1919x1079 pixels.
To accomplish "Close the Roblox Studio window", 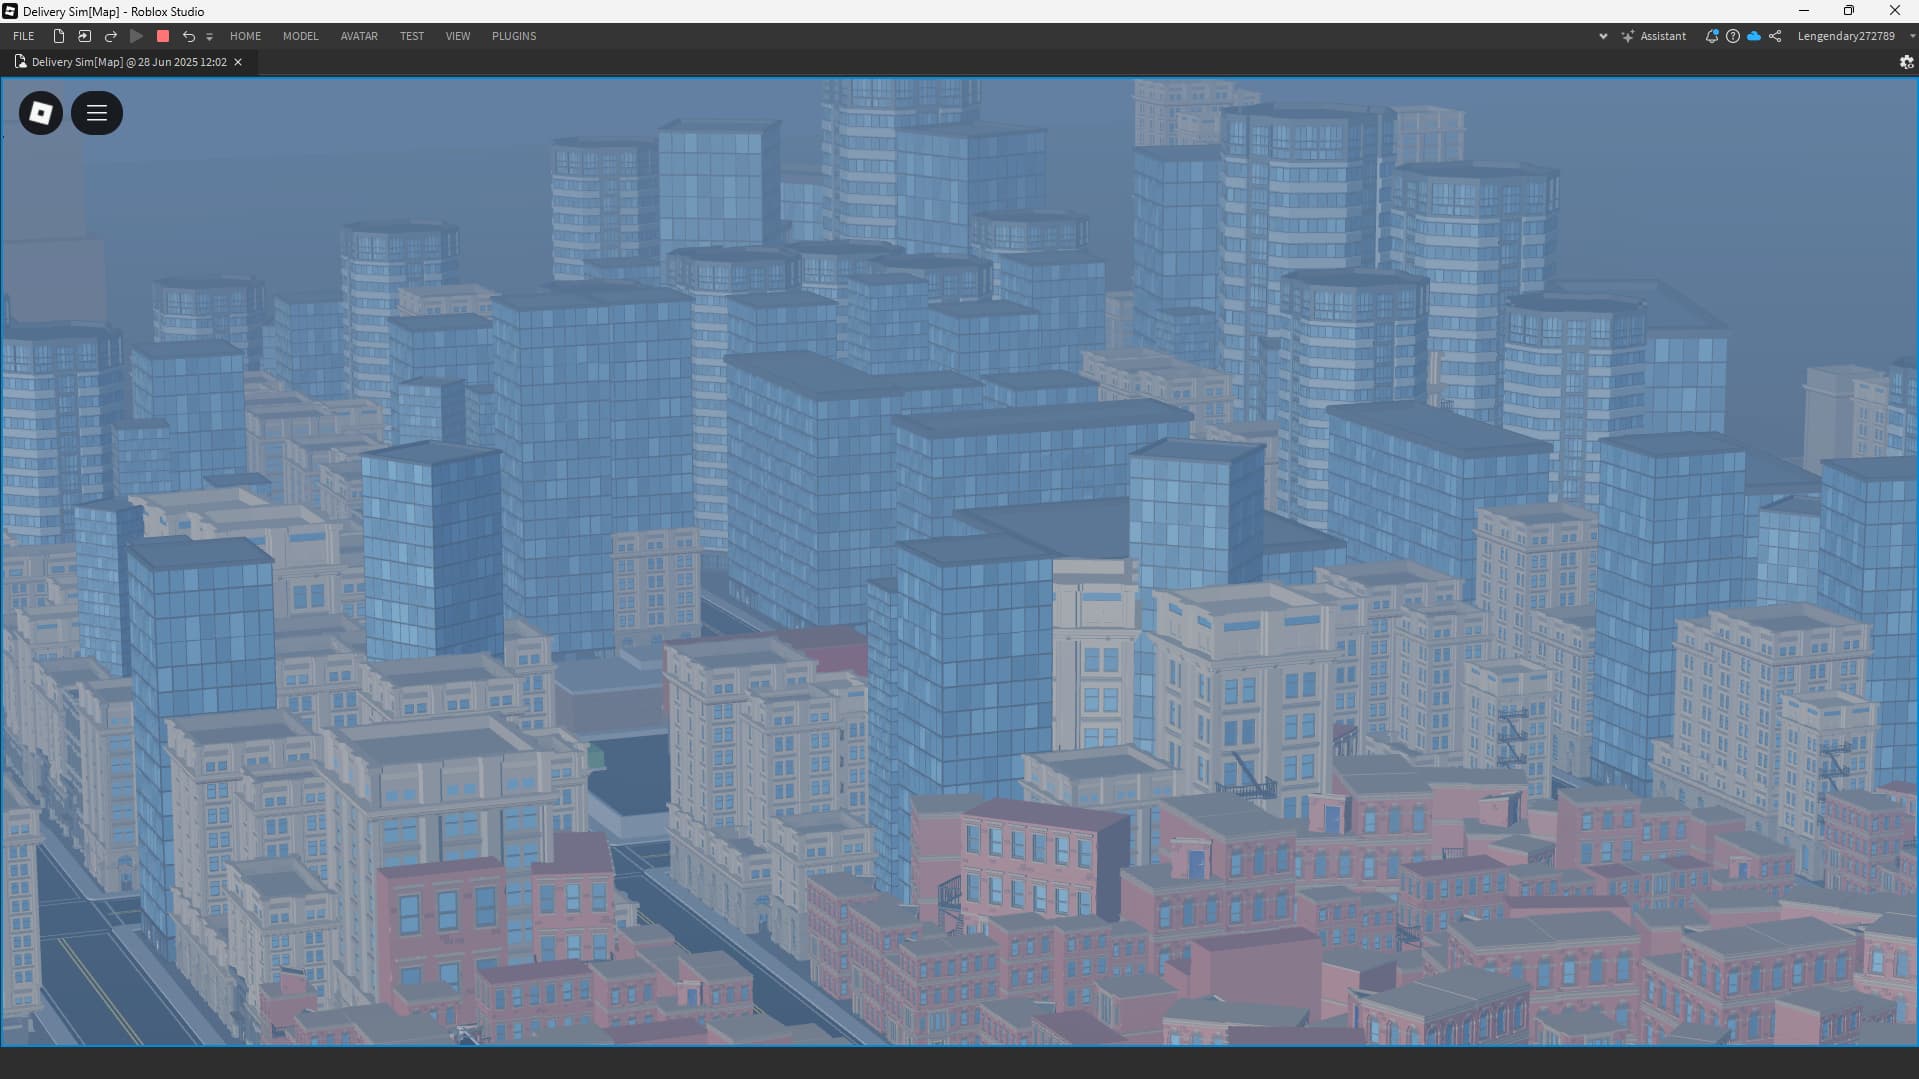I will (1895, 11).
